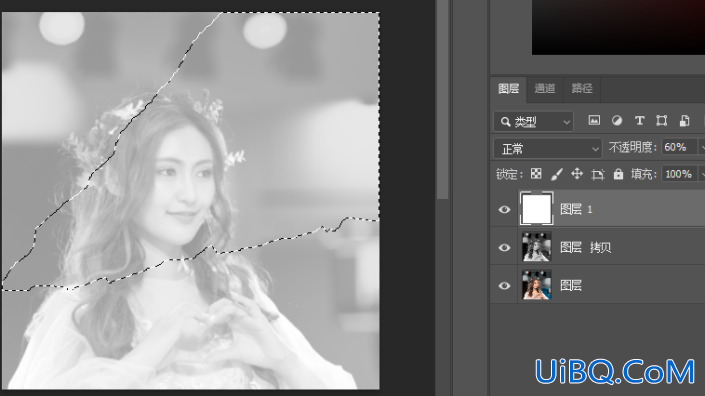Screen dimensions: 705x396
Task: Switch to the 路径 tab
Action: (x=582, y=89)
